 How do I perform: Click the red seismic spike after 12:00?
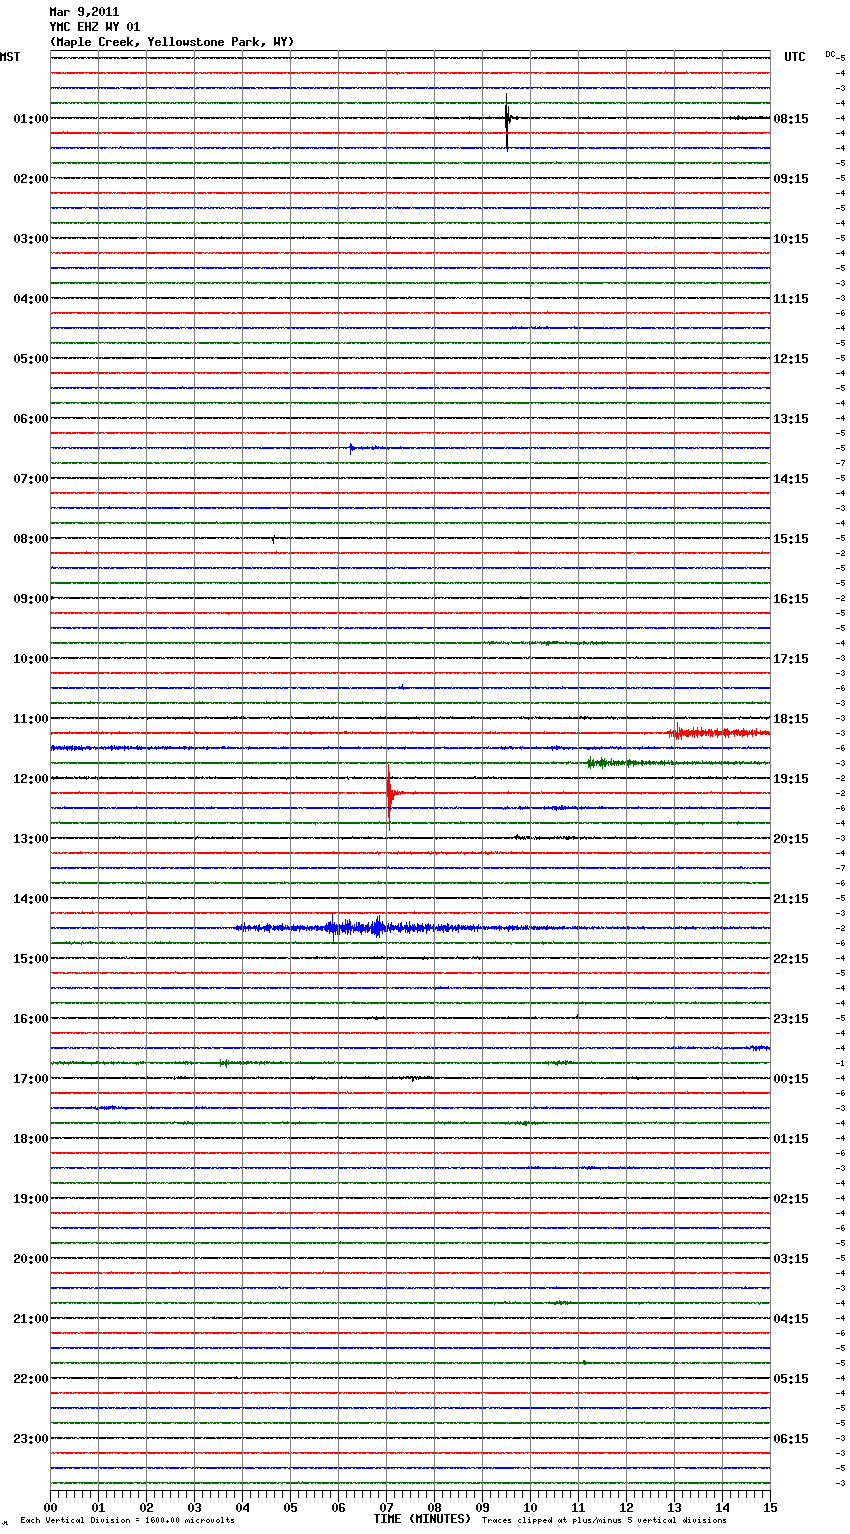(x=389, y=793)
